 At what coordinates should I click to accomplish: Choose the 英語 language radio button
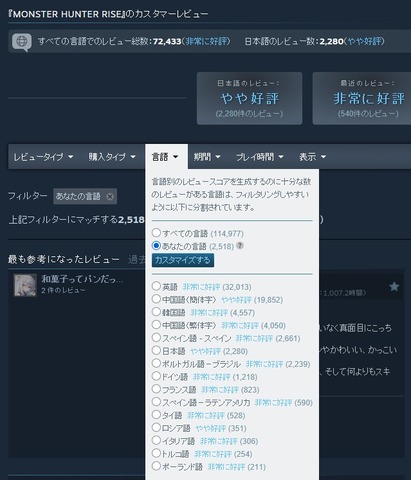point(156,286)
